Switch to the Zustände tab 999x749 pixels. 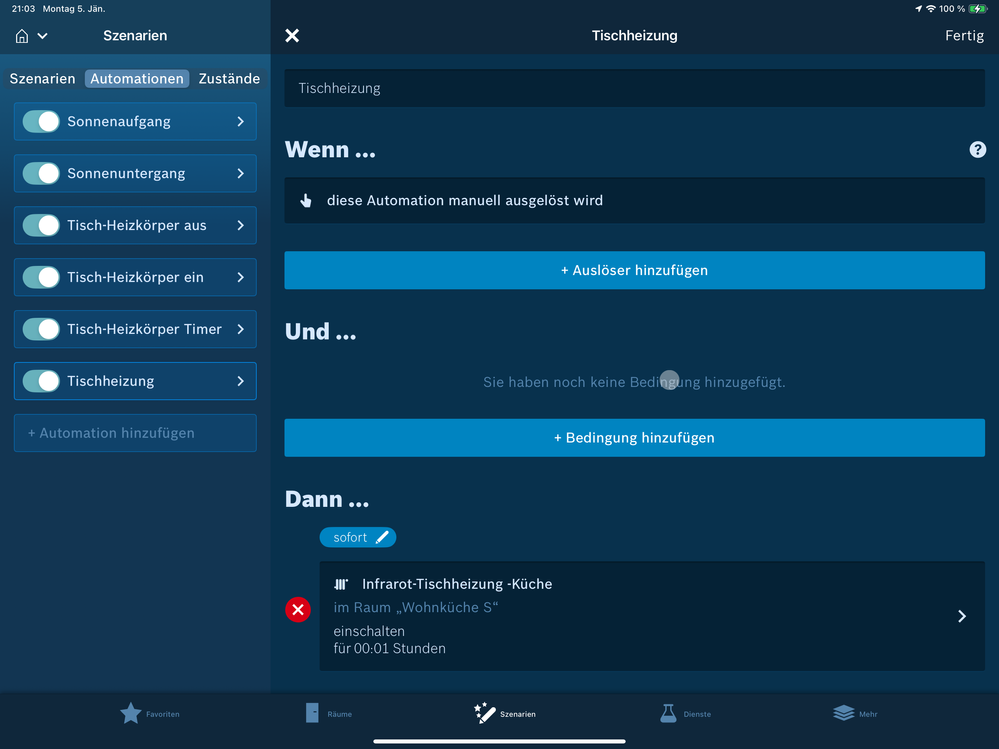[x=229, y=79]
